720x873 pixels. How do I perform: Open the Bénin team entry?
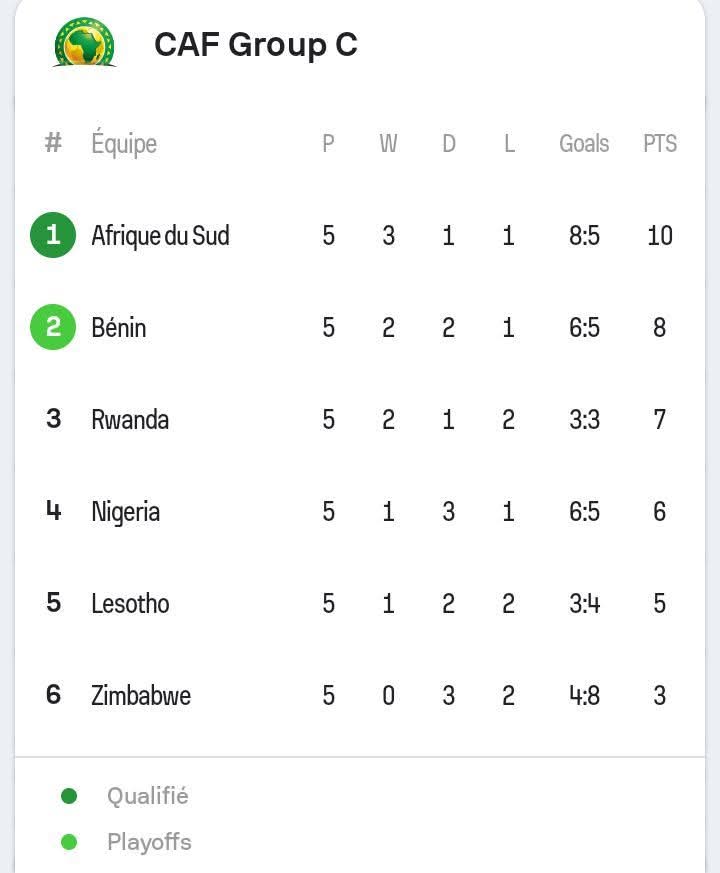point(119,327)
